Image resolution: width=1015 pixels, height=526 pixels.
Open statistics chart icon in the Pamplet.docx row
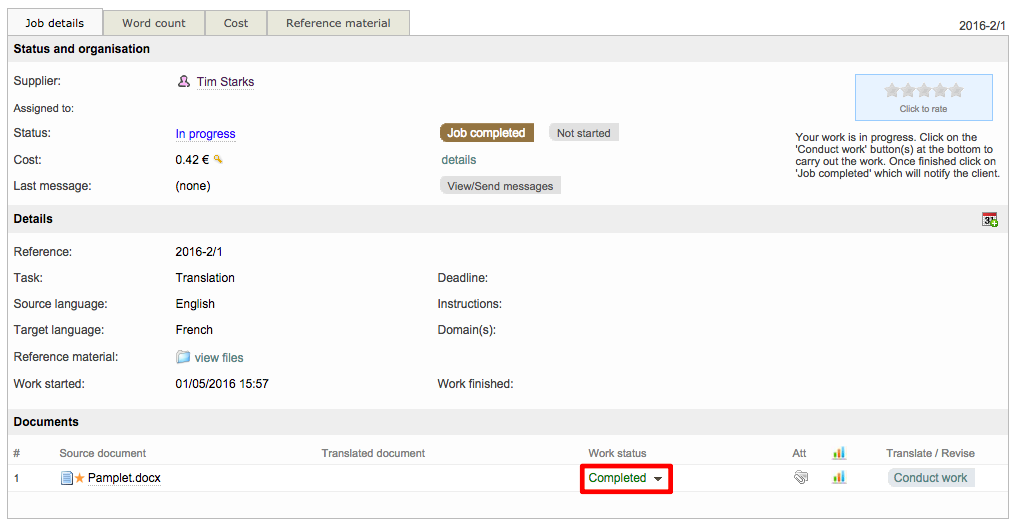click(838, 478)
